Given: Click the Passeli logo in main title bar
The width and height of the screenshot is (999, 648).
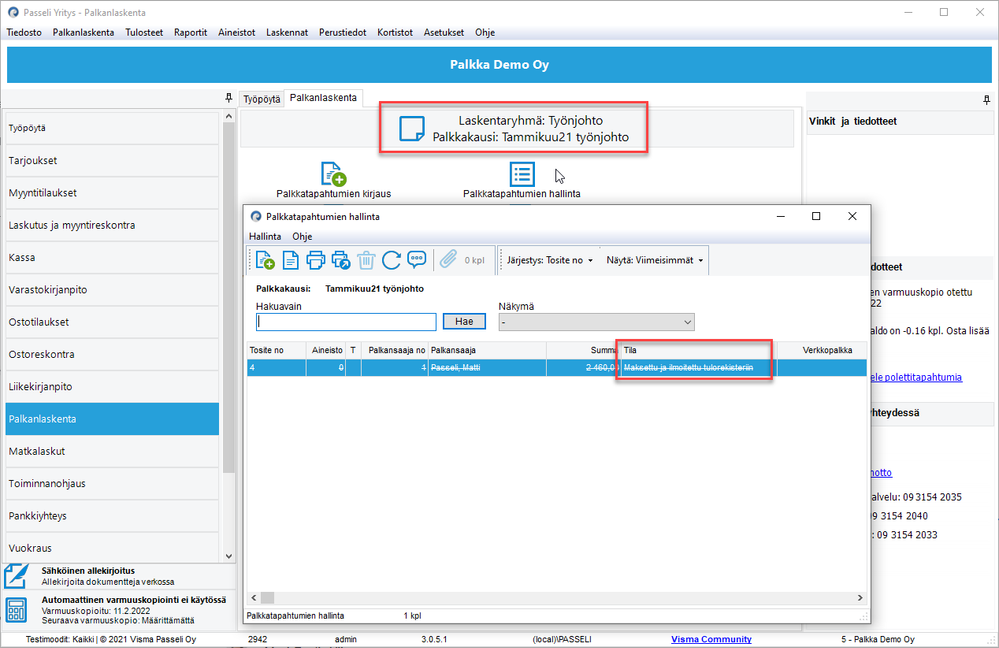Looking at the screenshot, I should click(13, 12).
